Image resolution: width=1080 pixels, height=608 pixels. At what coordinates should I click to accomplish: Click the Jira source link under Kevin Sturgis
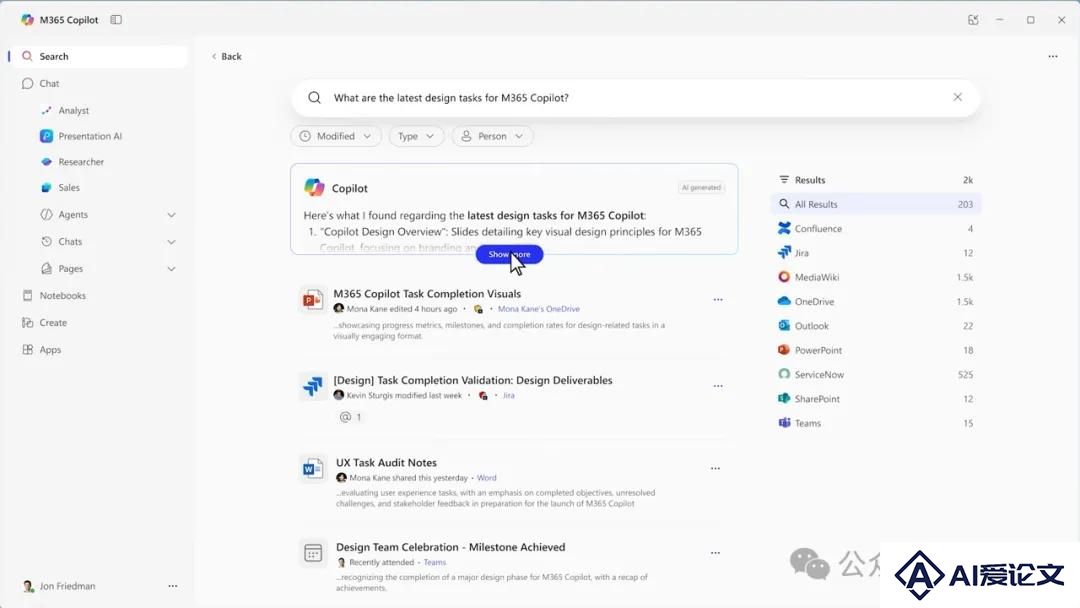pos(508,396)
